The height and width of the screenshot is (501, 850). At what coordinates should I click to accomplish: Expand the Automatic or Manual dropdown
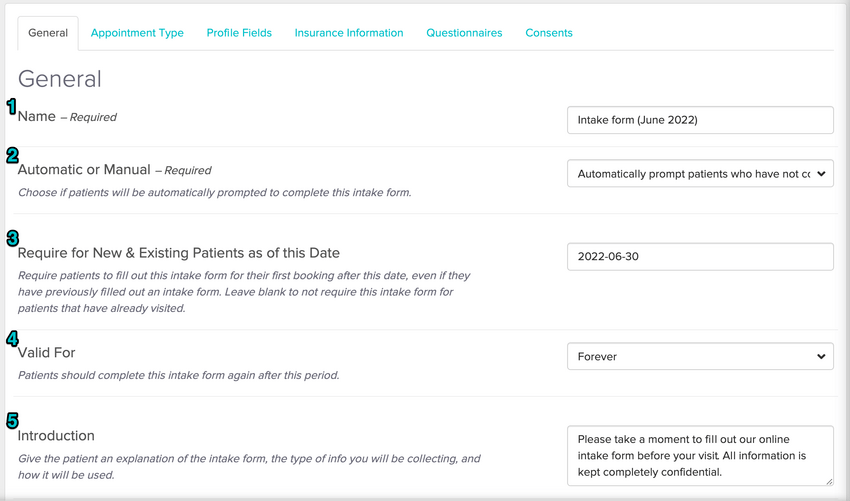coord(699,173)
